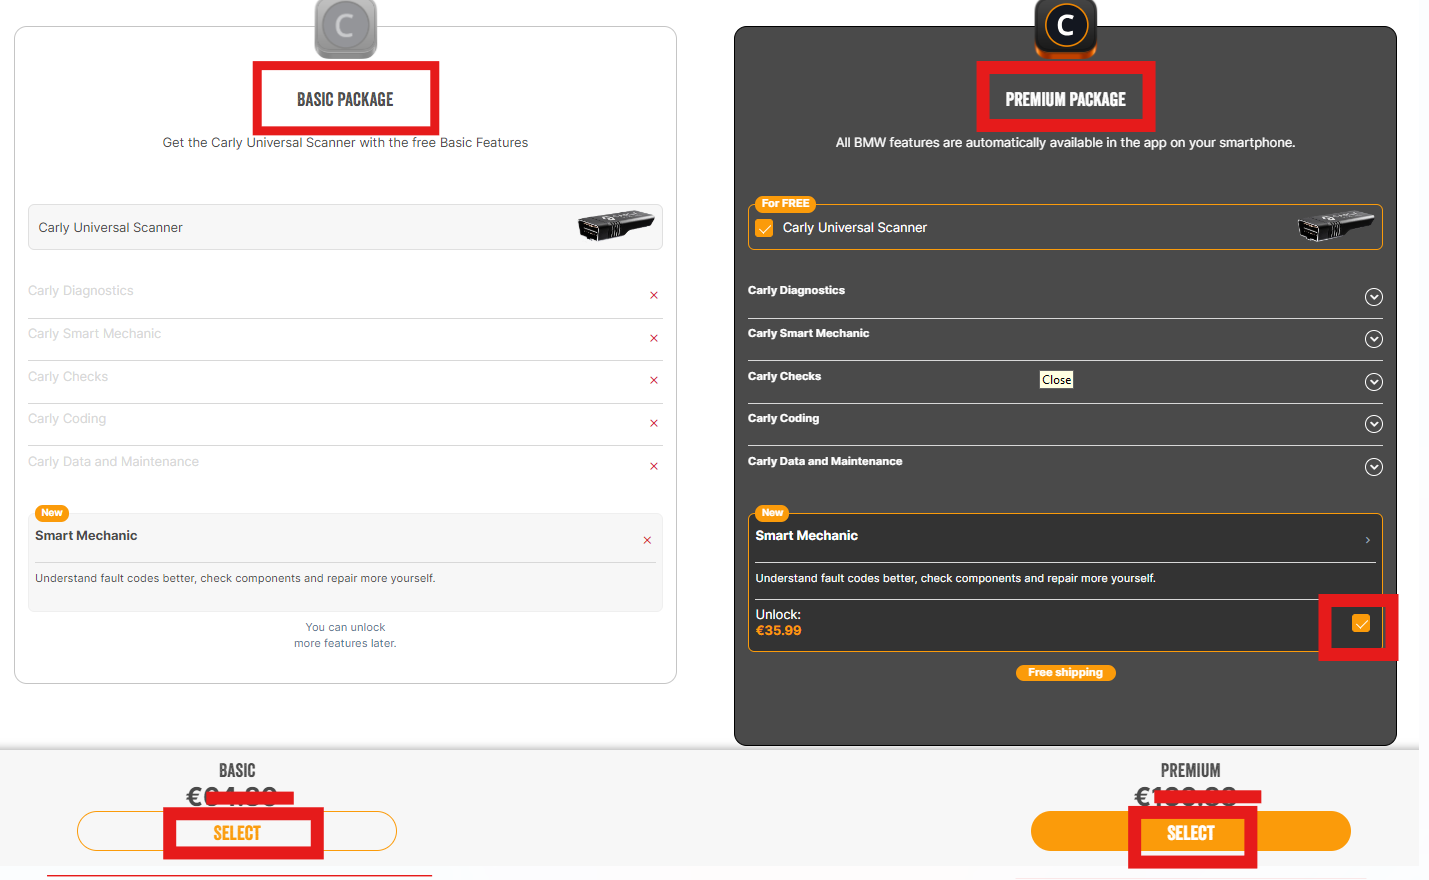Click the red X beside Basic Data and Maintenance
This screenshot has width=1429, height=880.
coord(654,466)
